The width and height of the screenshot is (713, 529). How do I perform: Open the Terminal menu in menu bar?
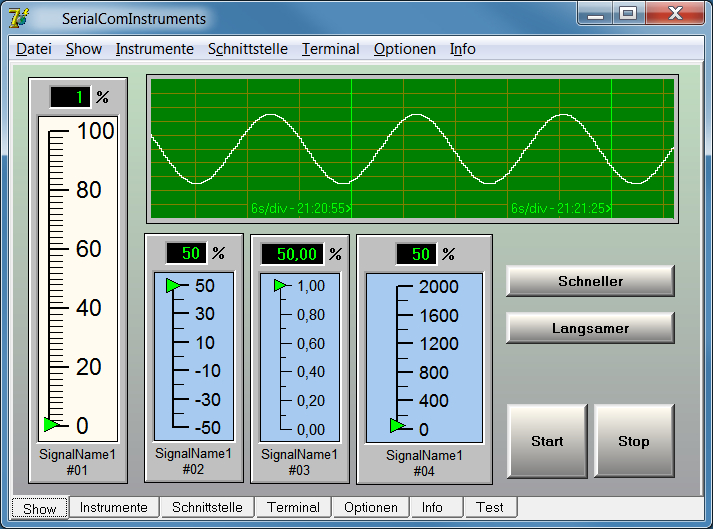pos(331,49)
